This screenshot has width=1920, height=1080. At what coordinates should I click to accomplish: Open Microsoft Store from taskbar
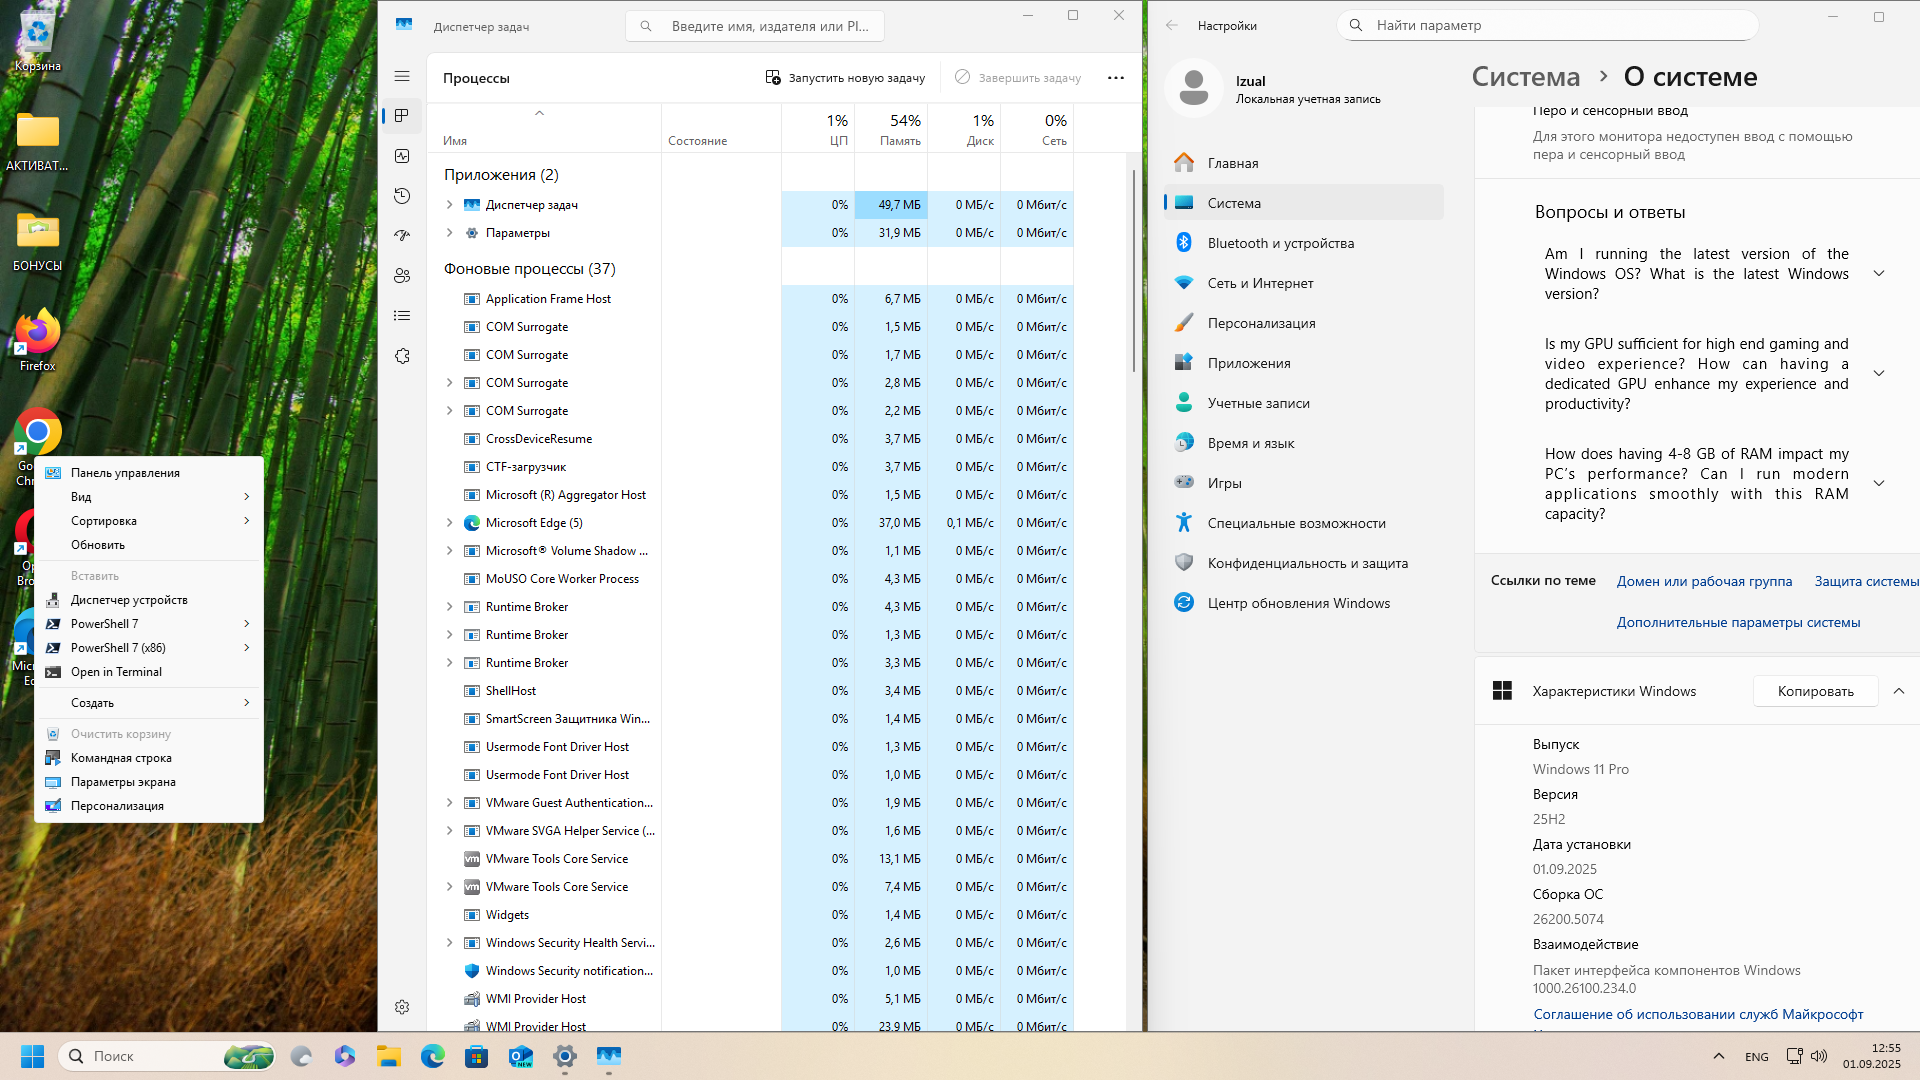tap(477, 1056)
